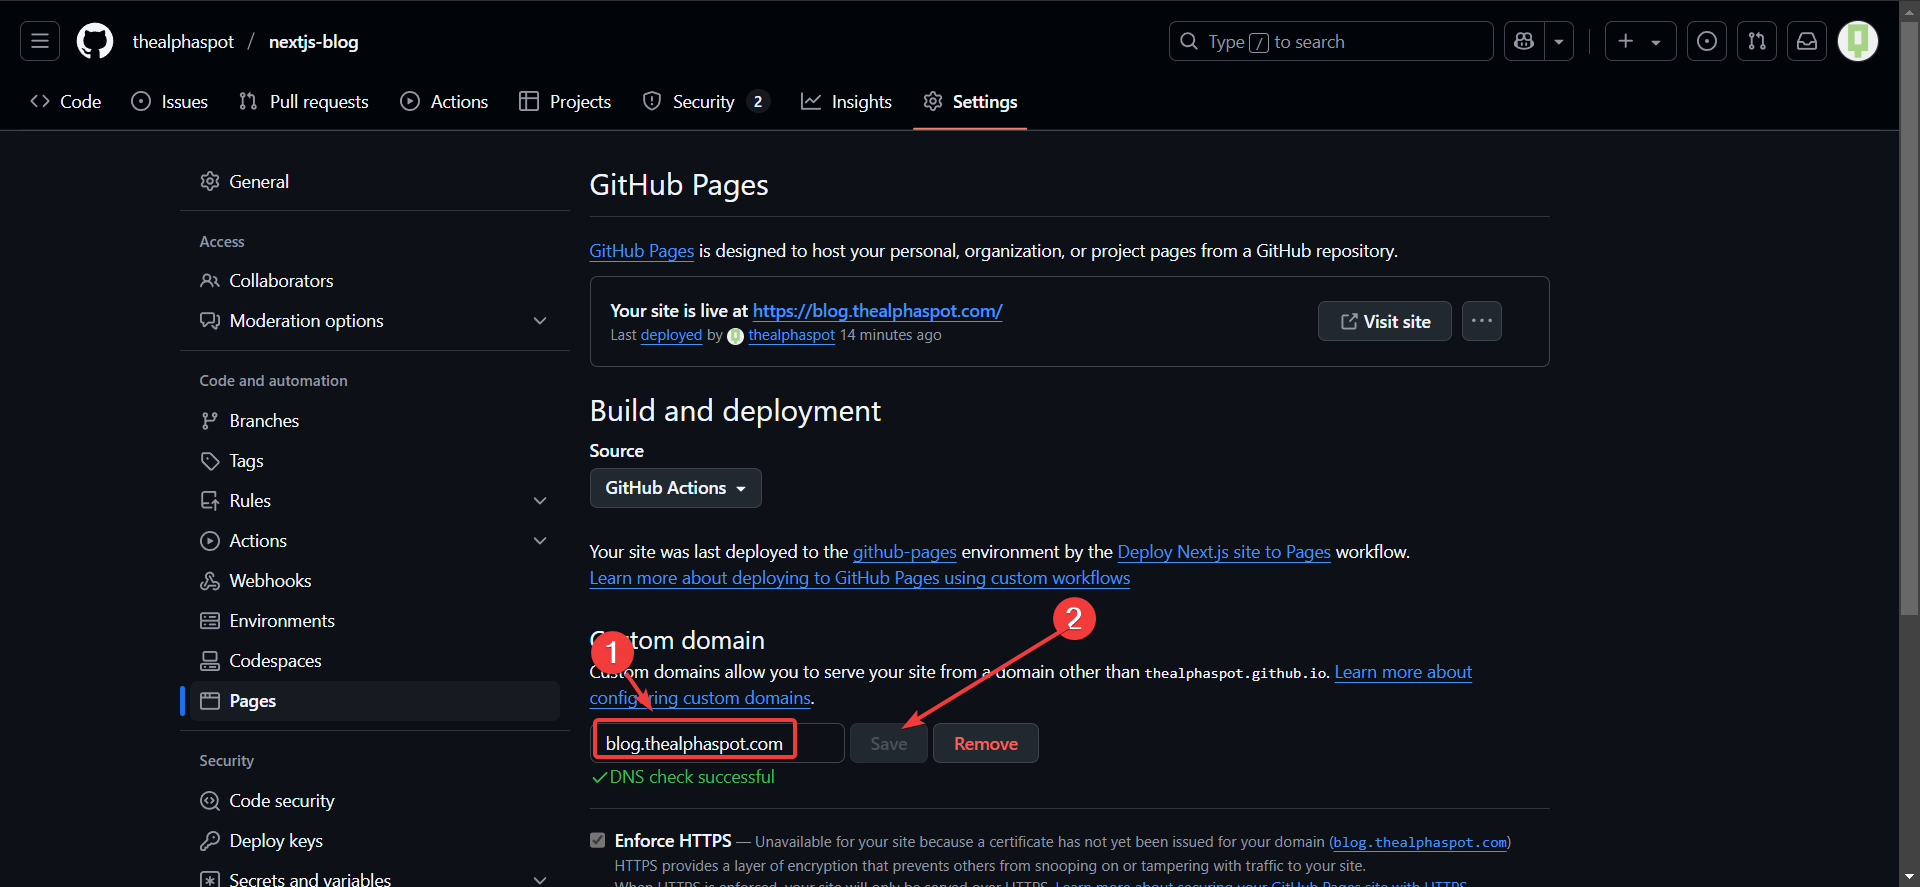The image size is (1920, 887).
Task: Open the Deploy Next.js site to Pages workflow link
Action: [x=1224, y=552]
